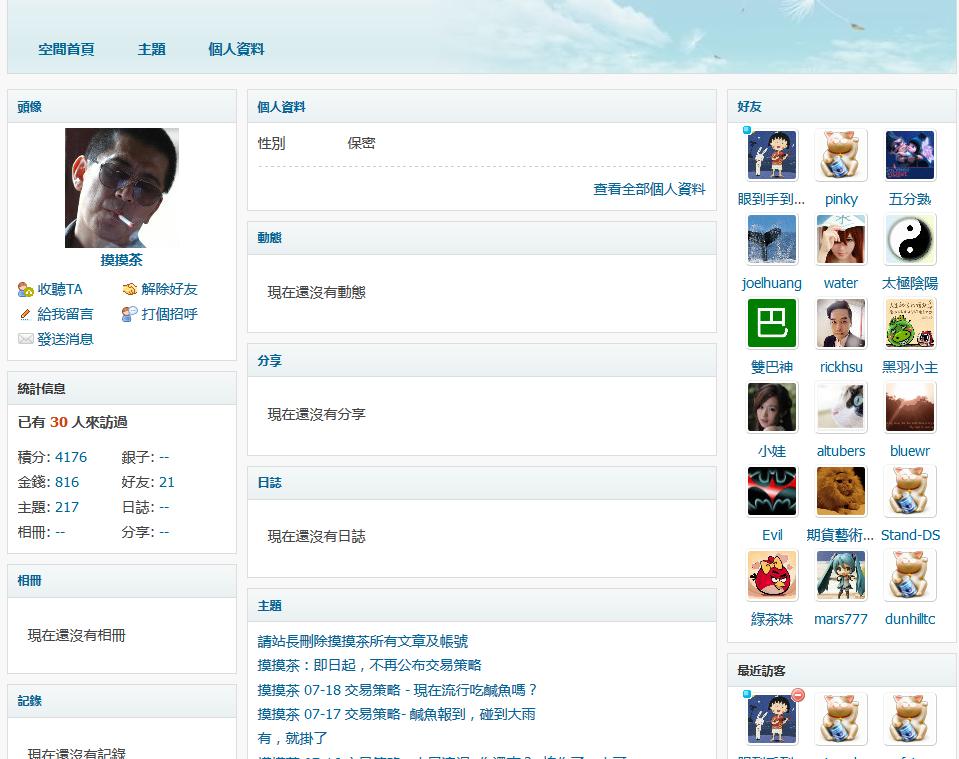Image resolution: width=959 pixels, height=759 pixels.
Task: Click the 最近訪客 panel header
Action: [841, 670]
